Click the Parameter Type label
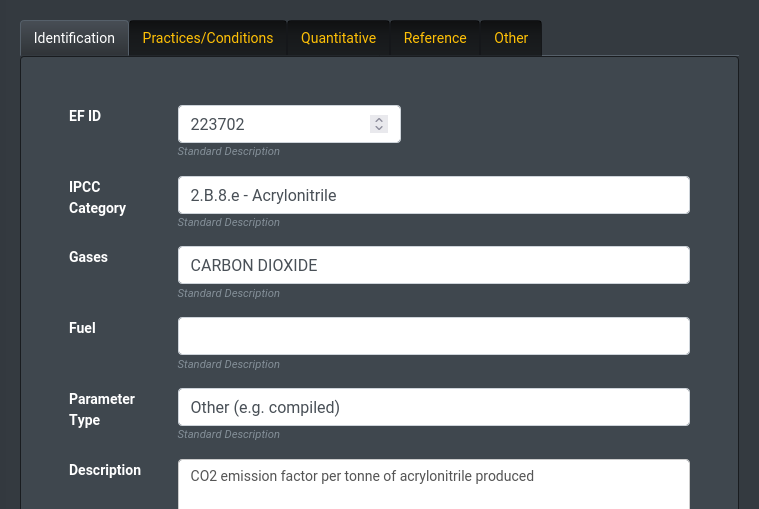759x509 pixels. pyautogui.click(x=101, y=410)
